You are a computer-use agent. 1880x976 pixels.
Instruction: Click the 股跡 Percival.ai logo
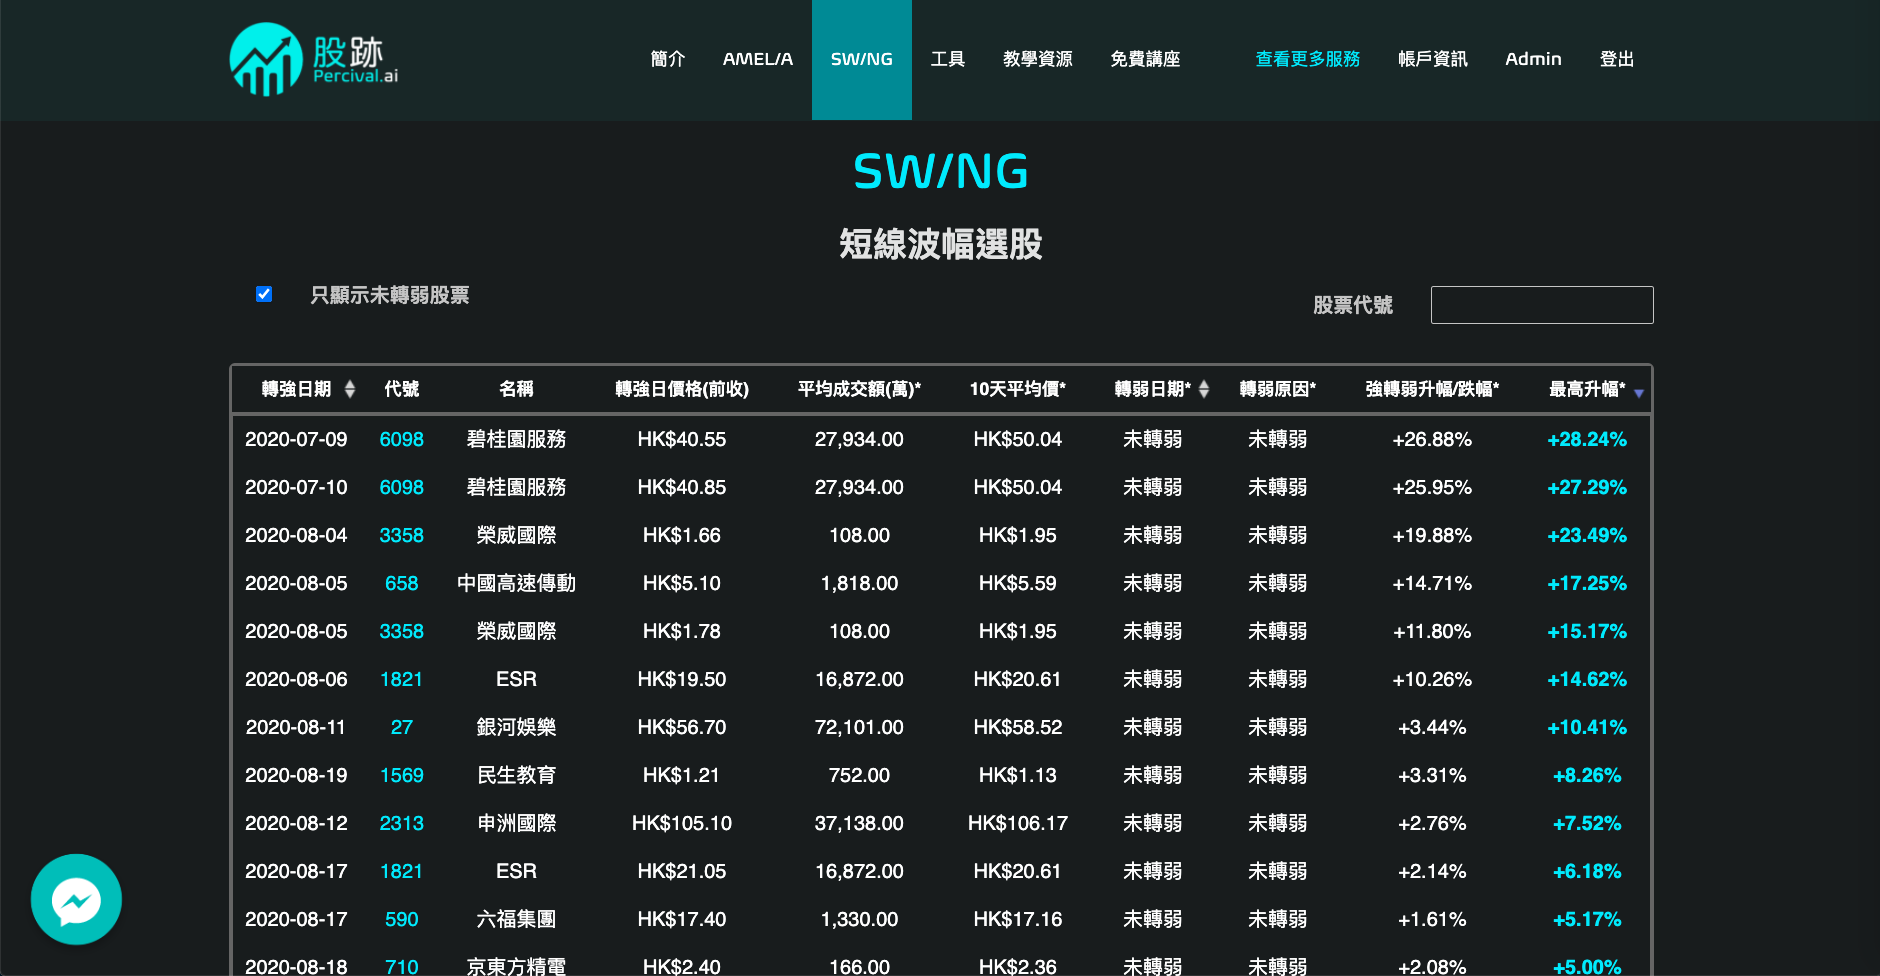click(x=314, y=59)
